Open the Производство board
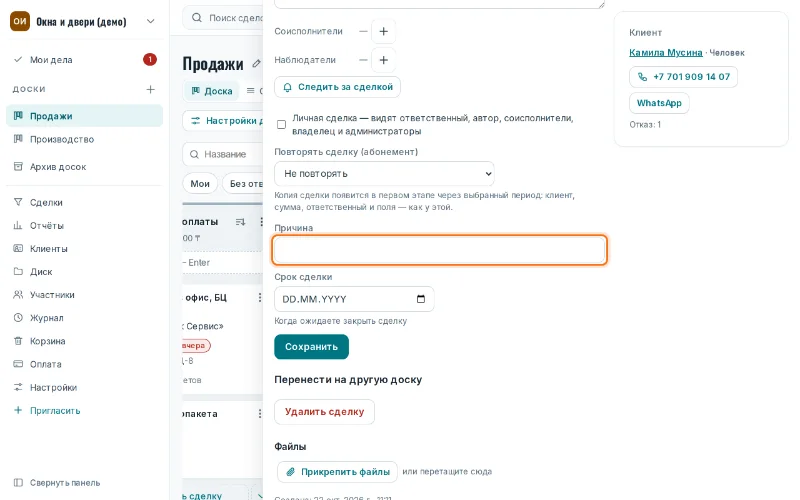This screenshot has width=800, height=500. coord(84,139)
